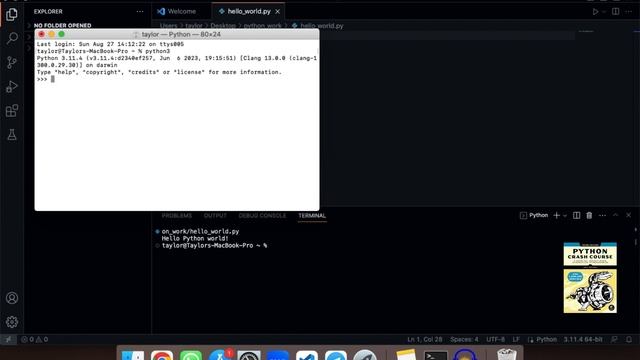Screen dimensions: 640x360
Task: Open the Explorer view in the activity bar
Action: tap(12, 14)
